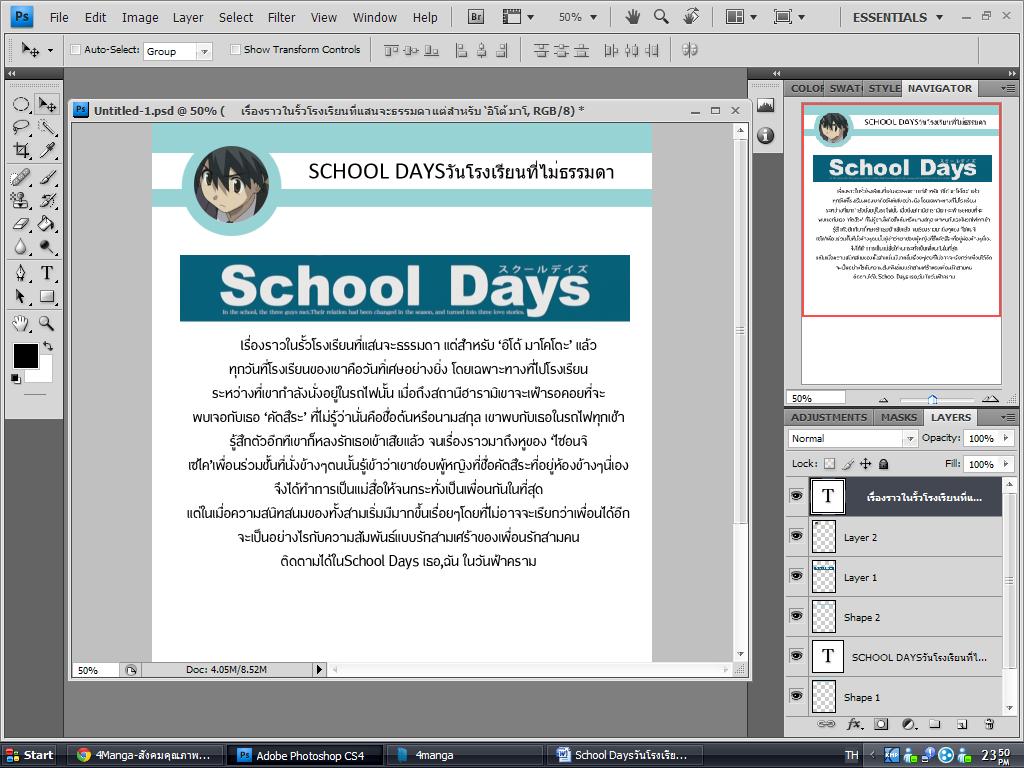Open the status bar info arrow
Viewport: 1024px width, 768px height.
[x=319, y=669]
